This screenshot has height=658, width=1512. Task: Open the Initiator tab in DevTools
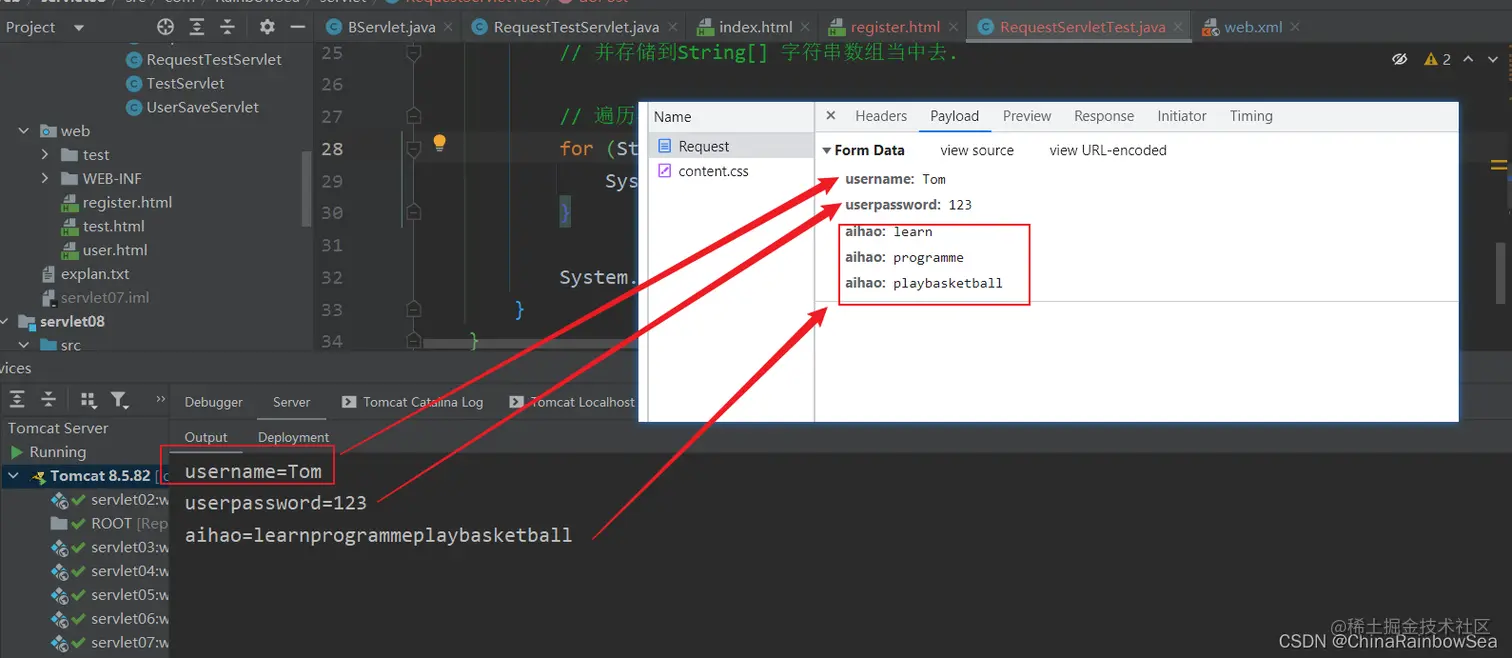(x=1182, y=116)
